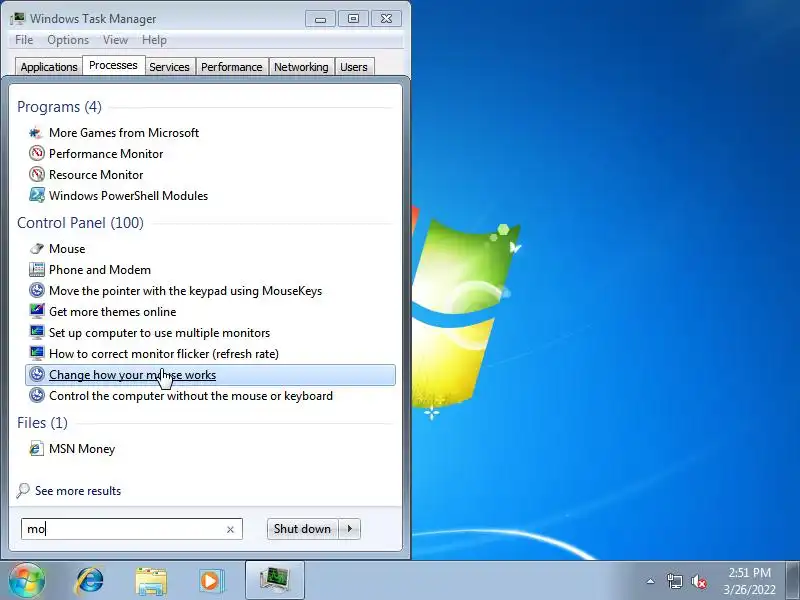Screen dimensions: 800x600
Task: Click the Mouse control panel icon
Action: tap(36, 248)
